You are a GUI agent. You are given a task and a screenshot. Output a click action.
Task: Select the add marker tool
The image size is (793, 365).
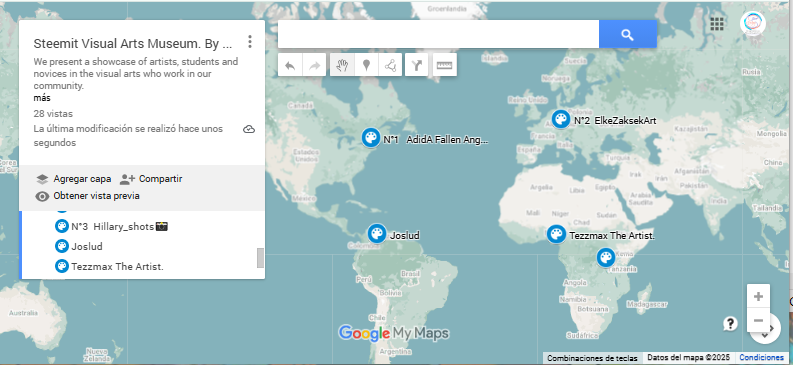367,65
